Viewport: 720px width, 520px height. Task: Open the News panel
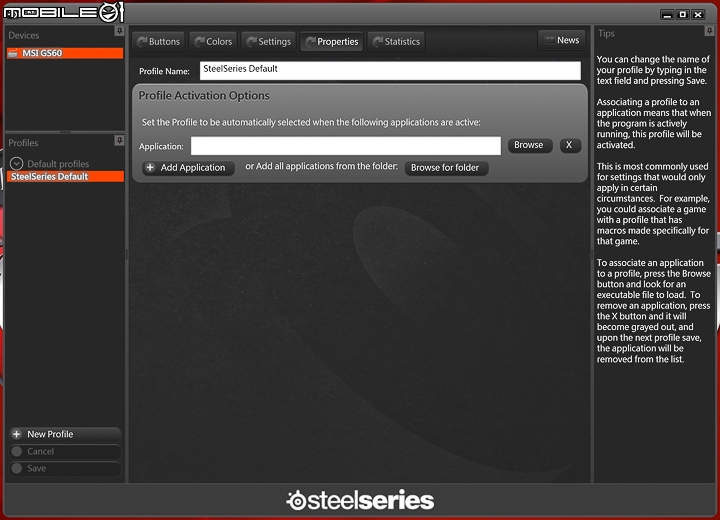(x=562, y=40)
